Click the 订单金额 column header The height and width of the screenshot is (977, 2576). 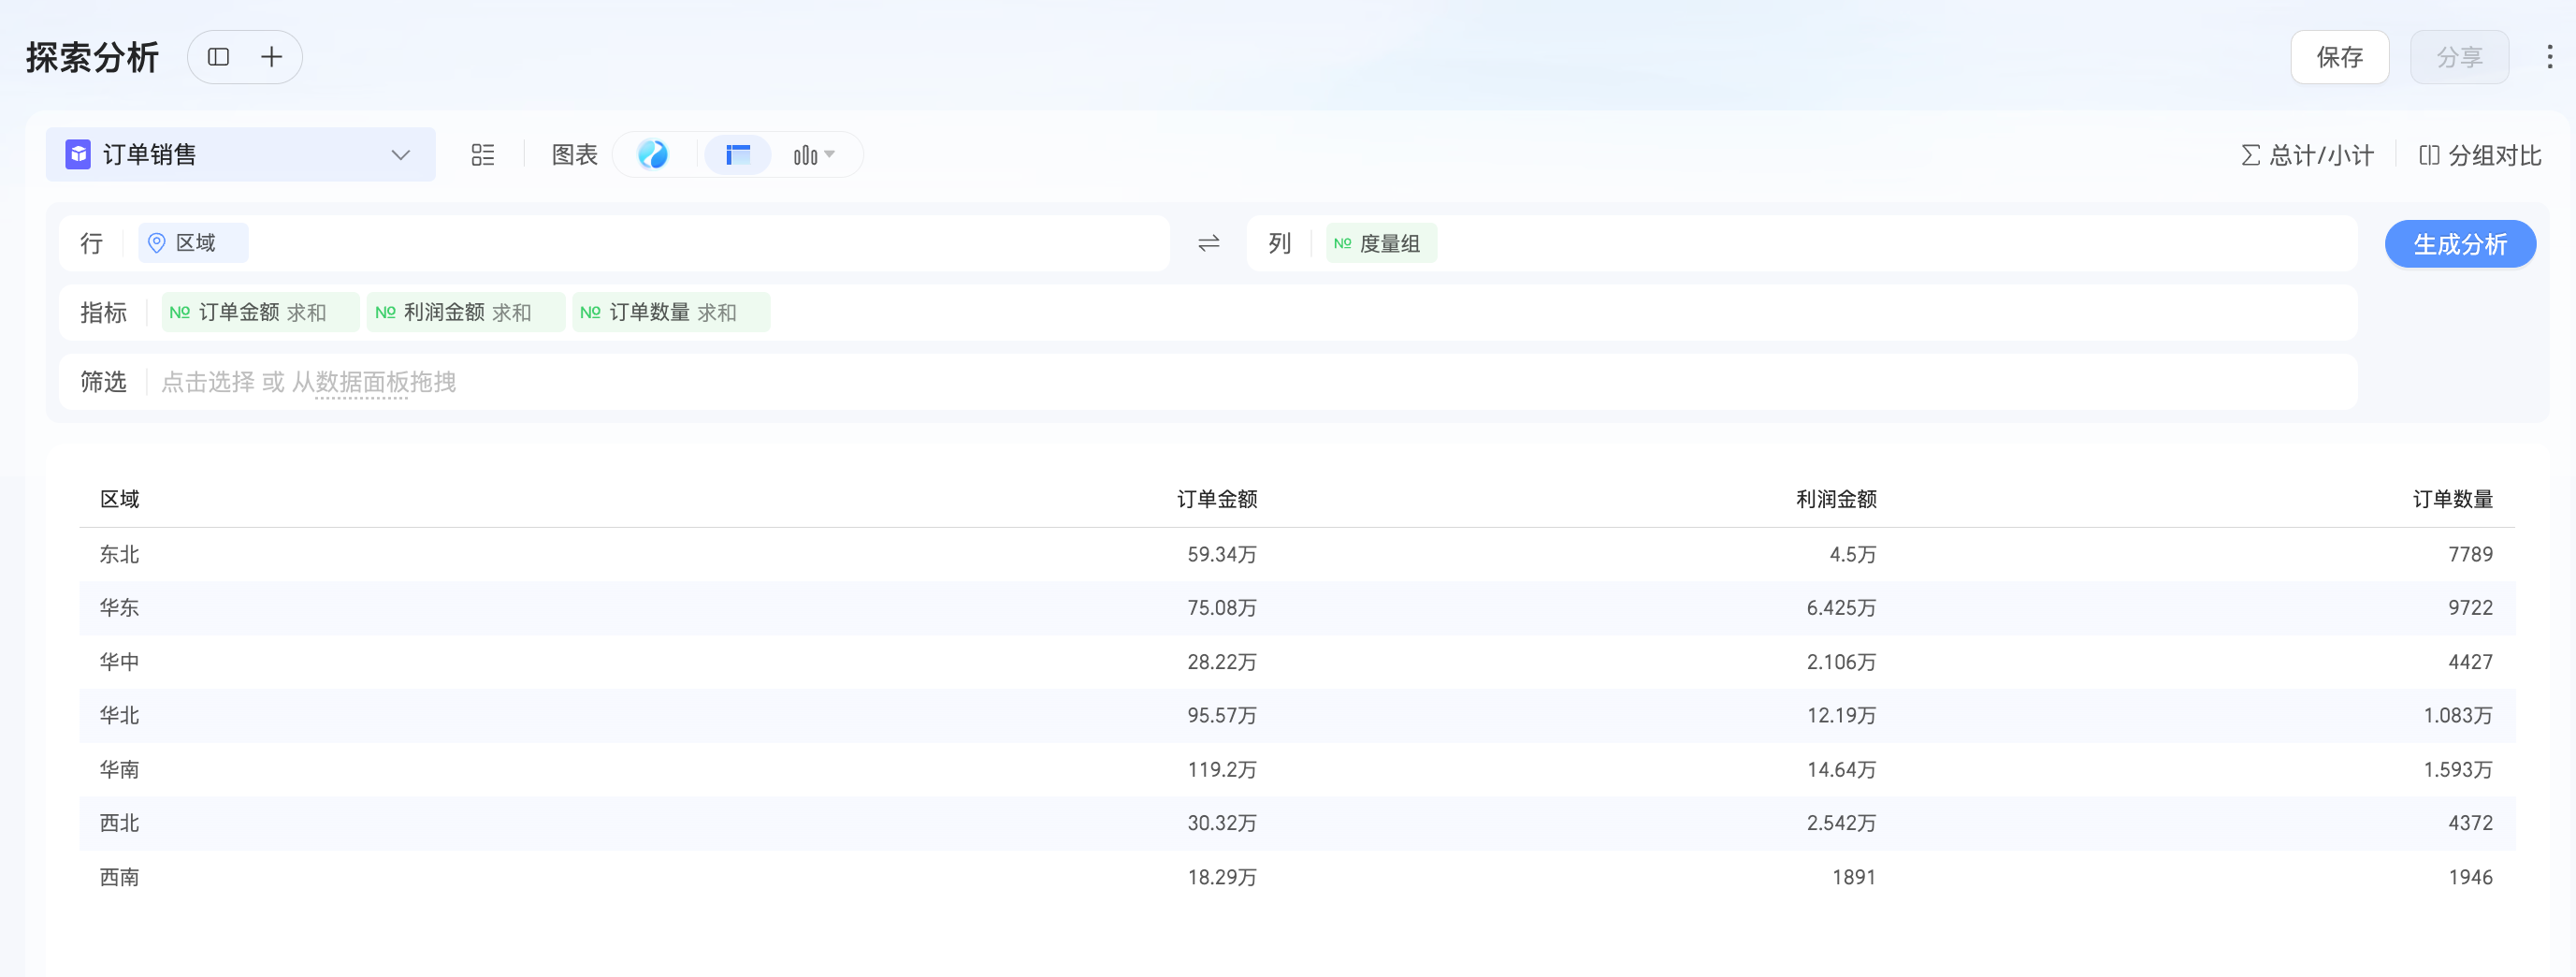1217,499
